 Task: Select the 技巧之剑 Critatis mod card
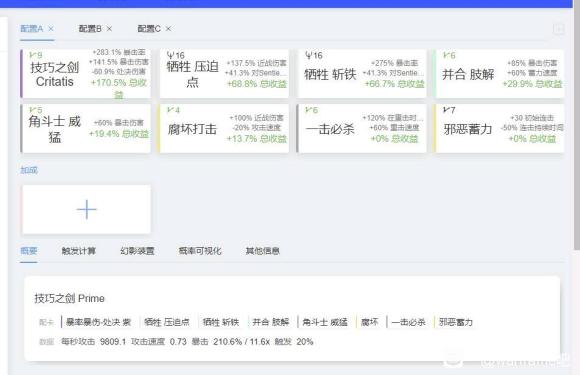(x=86, y=74)
